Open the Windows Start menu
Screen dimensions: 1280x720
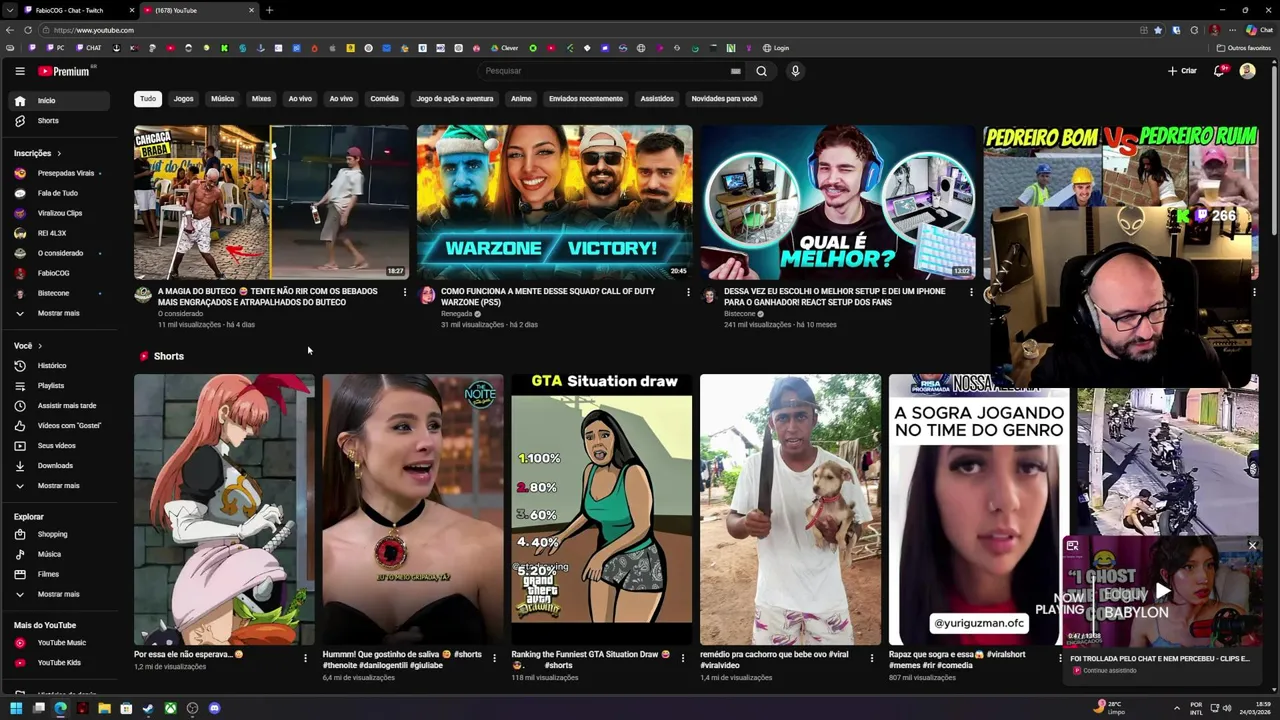(16, 708)
